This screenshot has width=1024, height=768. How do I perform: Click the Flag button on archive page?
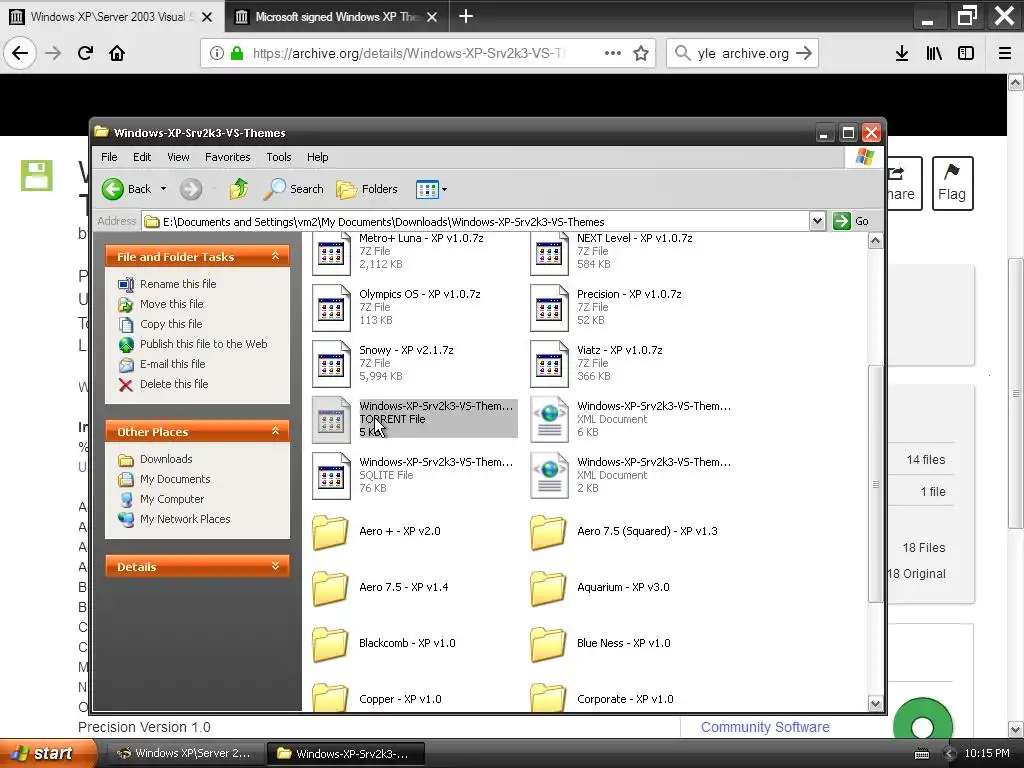[952, 184]
